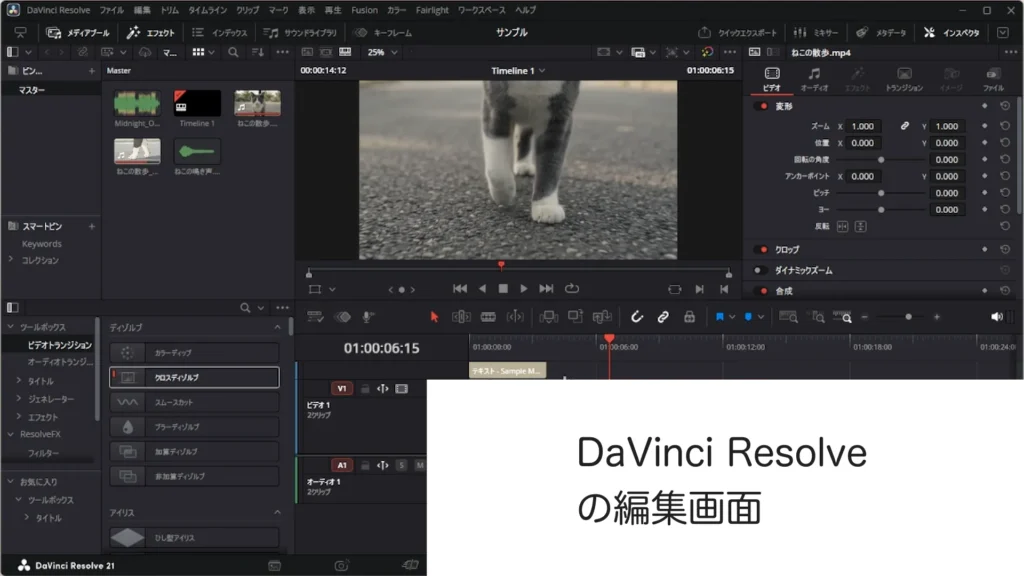Open the ファイル menu
Image resolution: width=1024 pixels, height=576 pixels.
[x=112, y=10]
